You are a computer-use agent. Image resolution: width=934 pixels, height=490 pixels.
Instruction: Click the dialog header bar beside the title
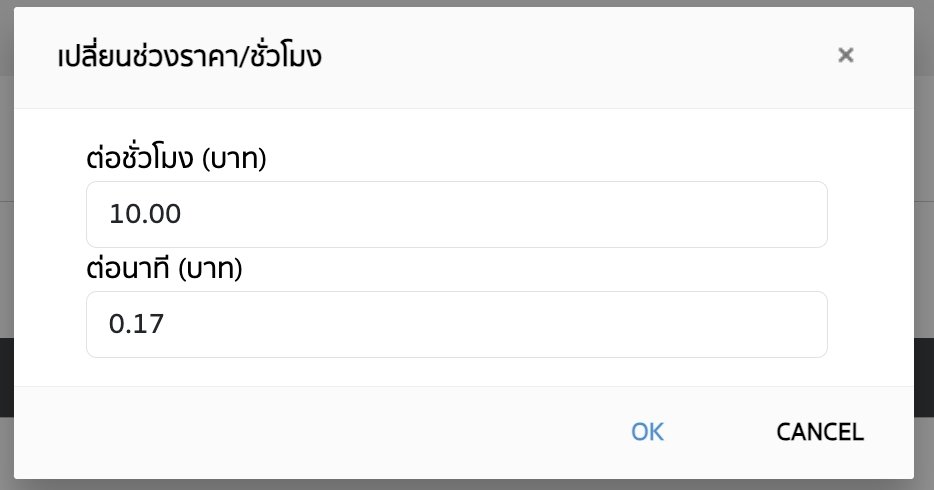point(566,57)
